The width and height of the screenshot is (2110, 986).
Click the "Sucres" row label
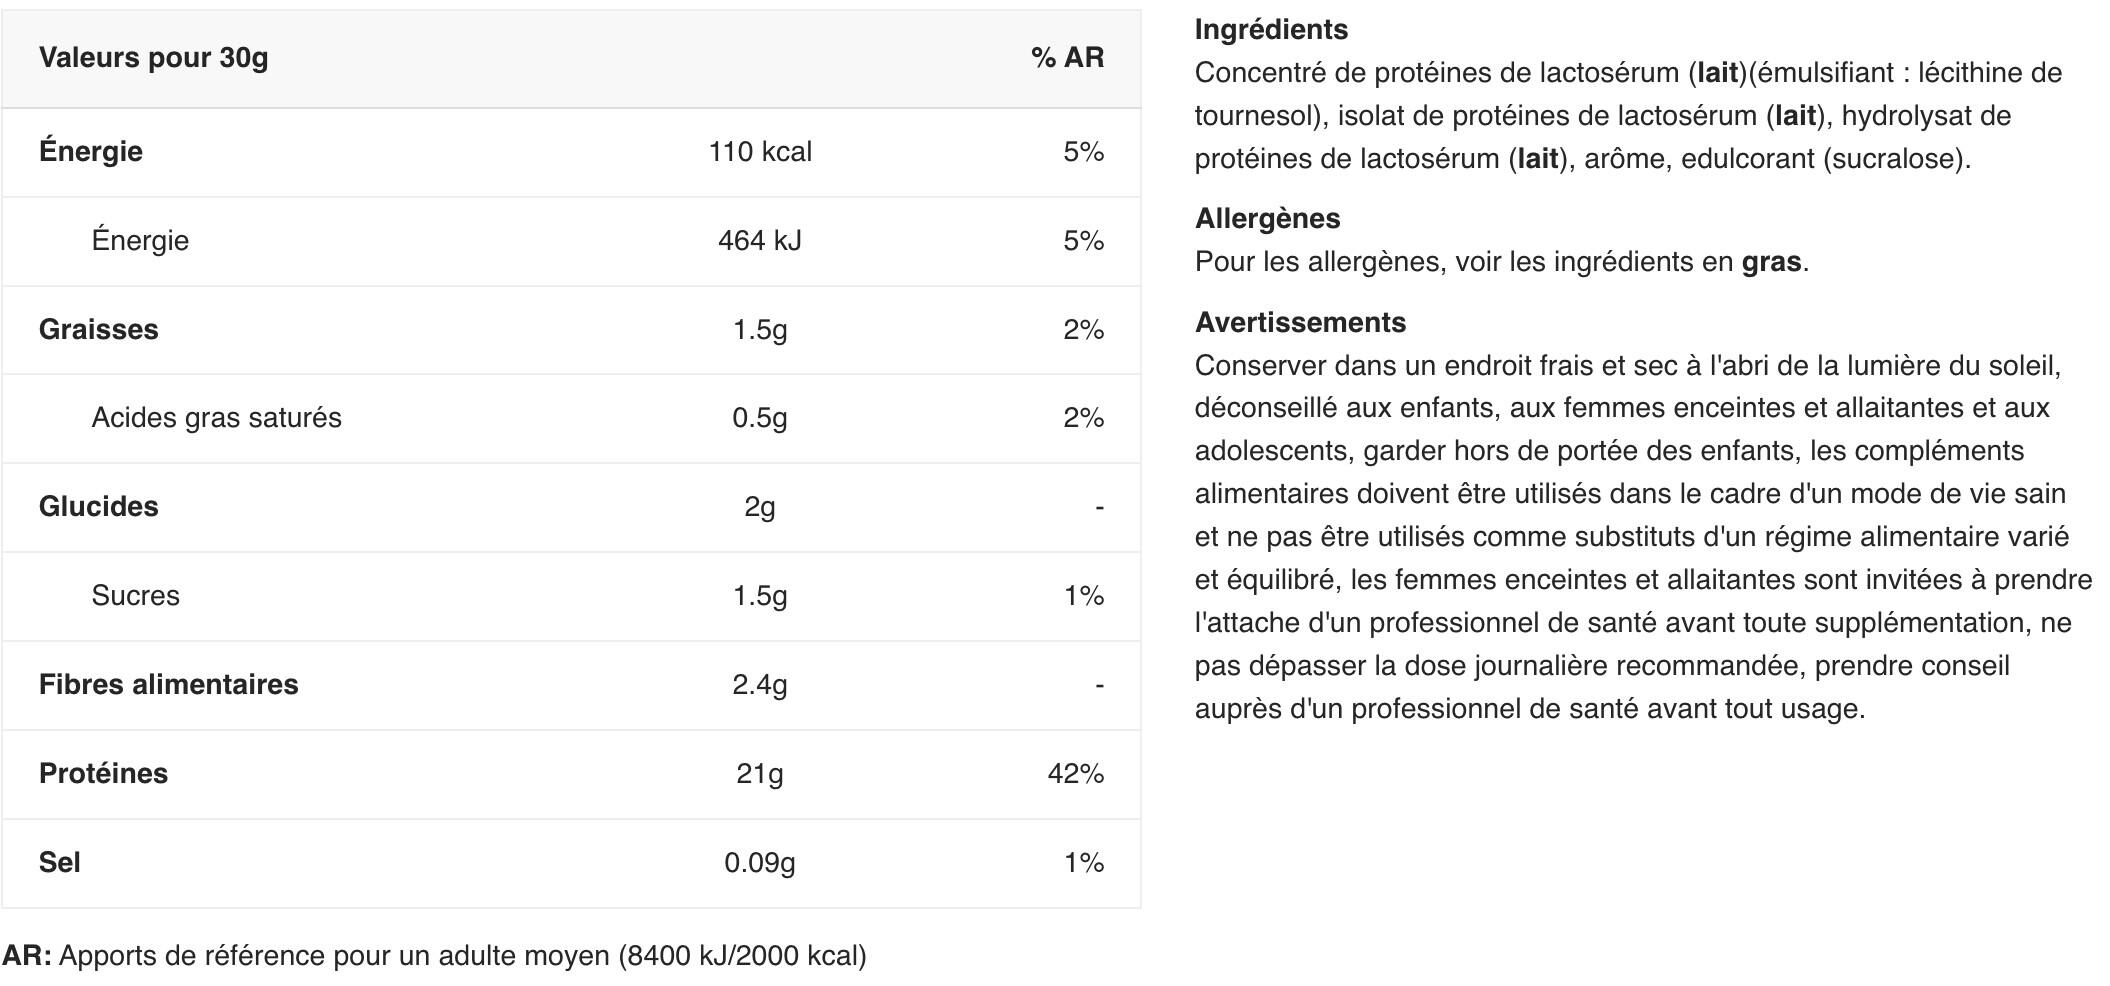(135, 596)
